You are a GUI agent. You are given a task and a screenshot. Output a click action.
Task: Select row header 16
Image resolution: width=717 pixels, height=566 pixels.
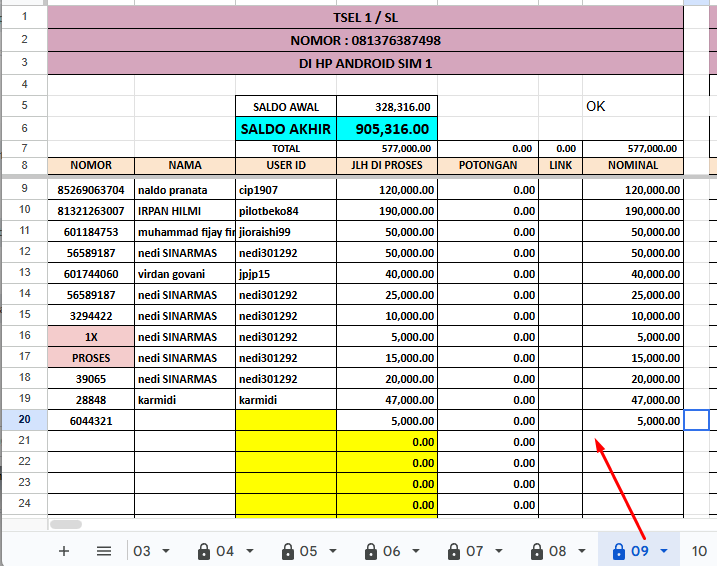point(24,336)
